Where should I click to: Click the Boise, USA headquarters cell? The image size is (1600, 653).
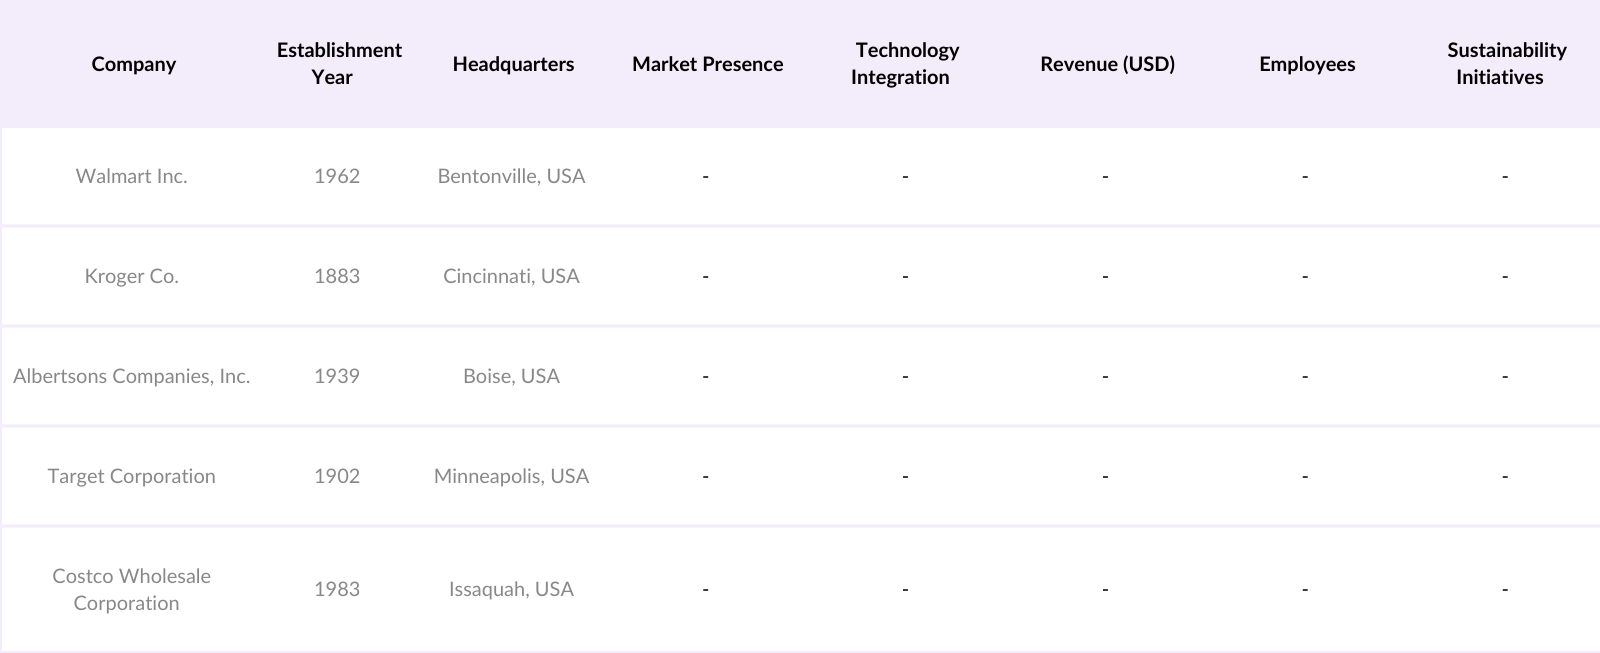pyautogui.click(x=511, y=376)
